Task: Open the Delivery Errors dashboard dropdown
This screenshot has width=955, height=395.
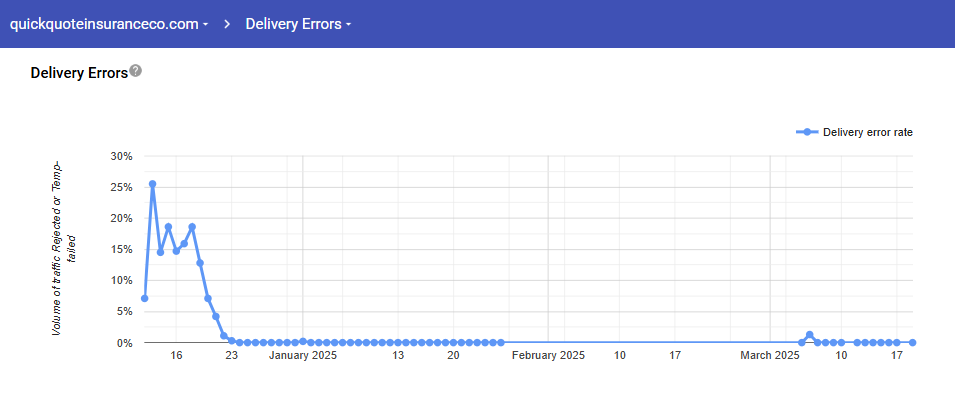Action: coord(298,24)
